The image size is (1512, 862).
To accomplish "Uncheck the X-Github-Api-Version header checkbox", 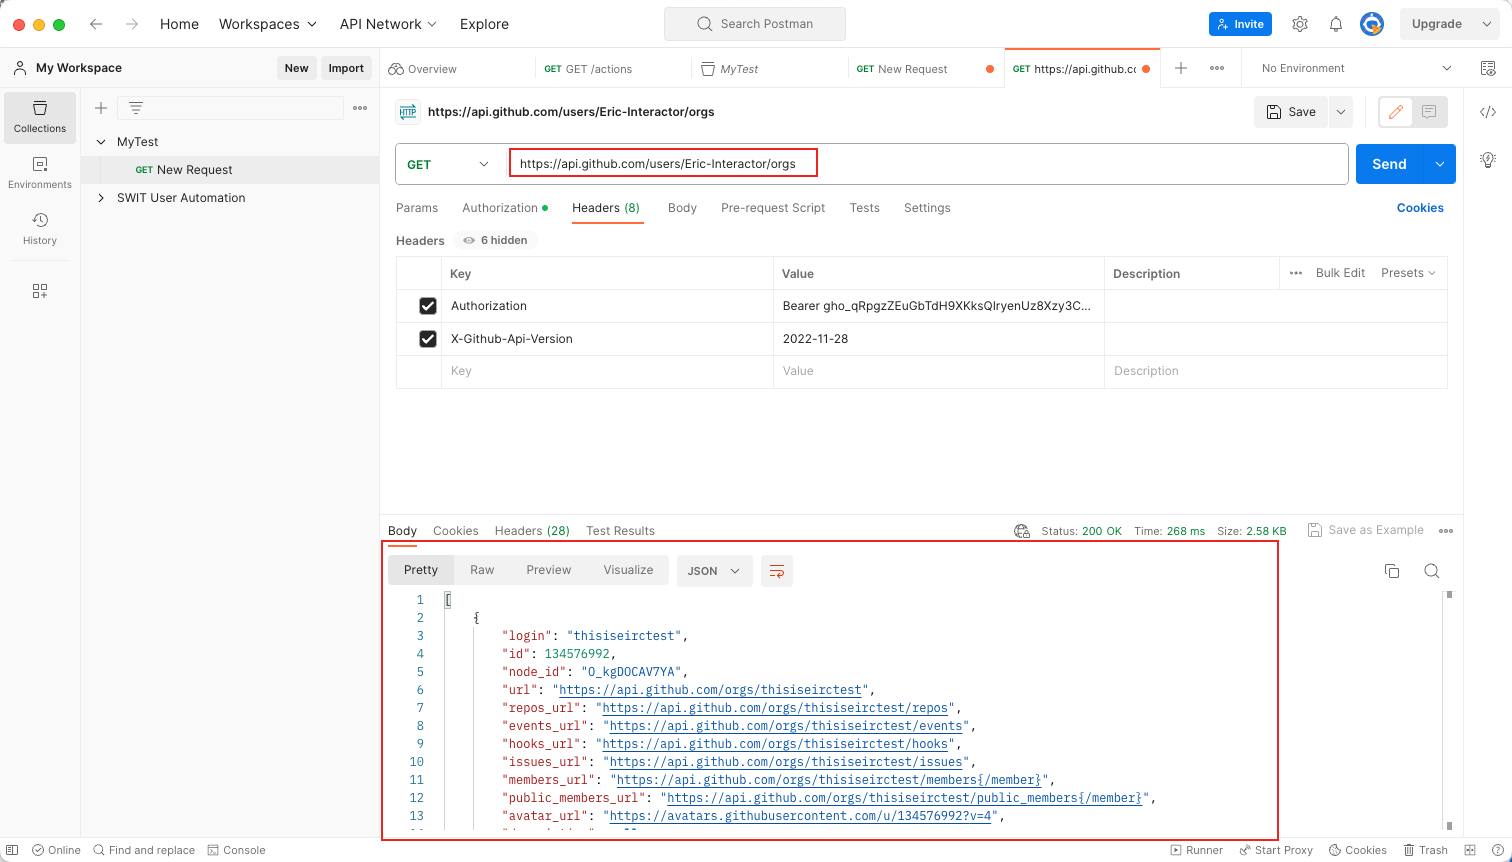I will click(428, 339).
